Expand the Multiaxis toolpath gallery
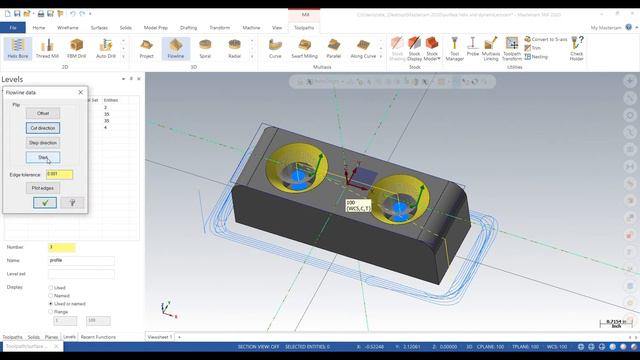The image size is (640, 360). (x=381, y=56)
